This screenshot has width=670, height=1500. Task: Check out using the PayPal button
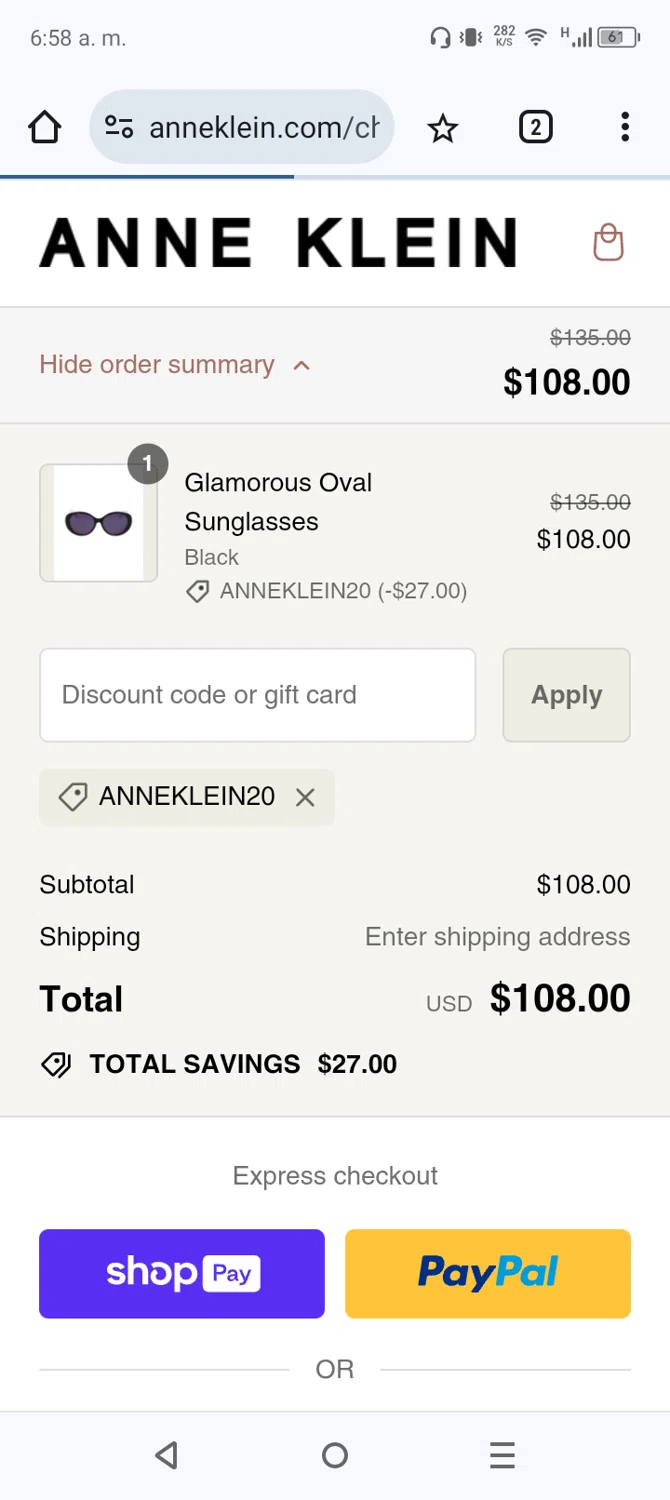[x=487, y=1273]
